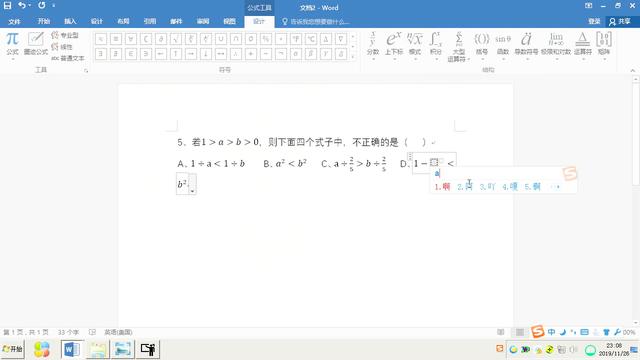The height and width of the screenshot is (360, 640).
Task: Open the 公式 (Equation) pi gallery
Action: 12,45
